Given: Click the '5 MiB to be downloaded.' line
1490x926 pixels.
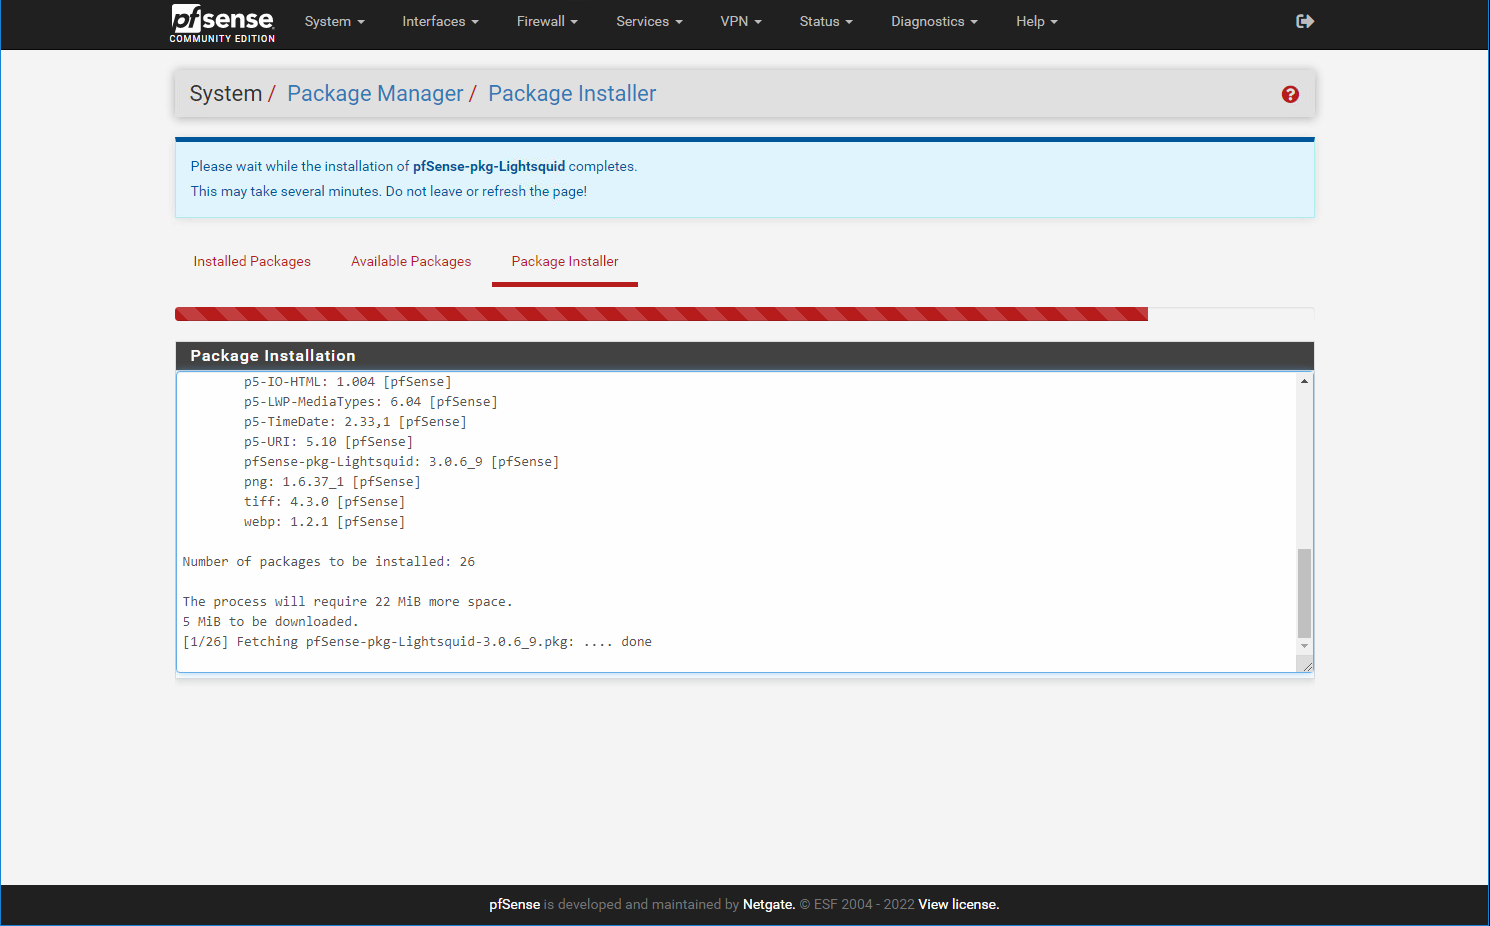Looking at the screenshot, I should [270, 622].
